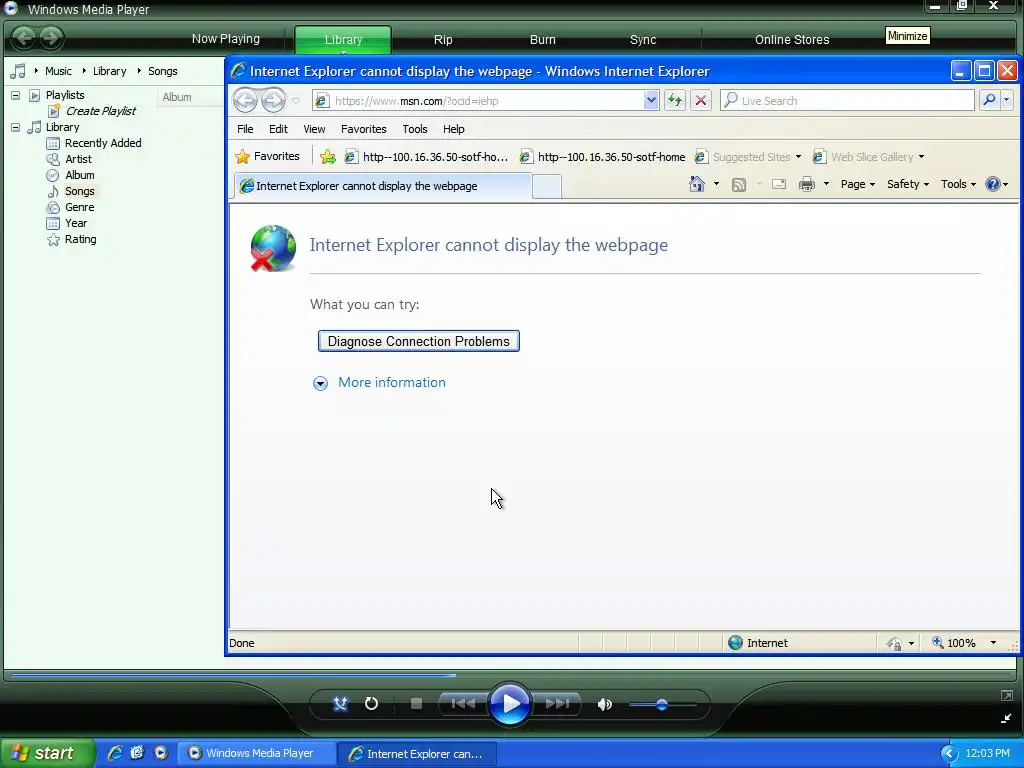Click the Internet Explorer forward button

[x=273, y=101]
